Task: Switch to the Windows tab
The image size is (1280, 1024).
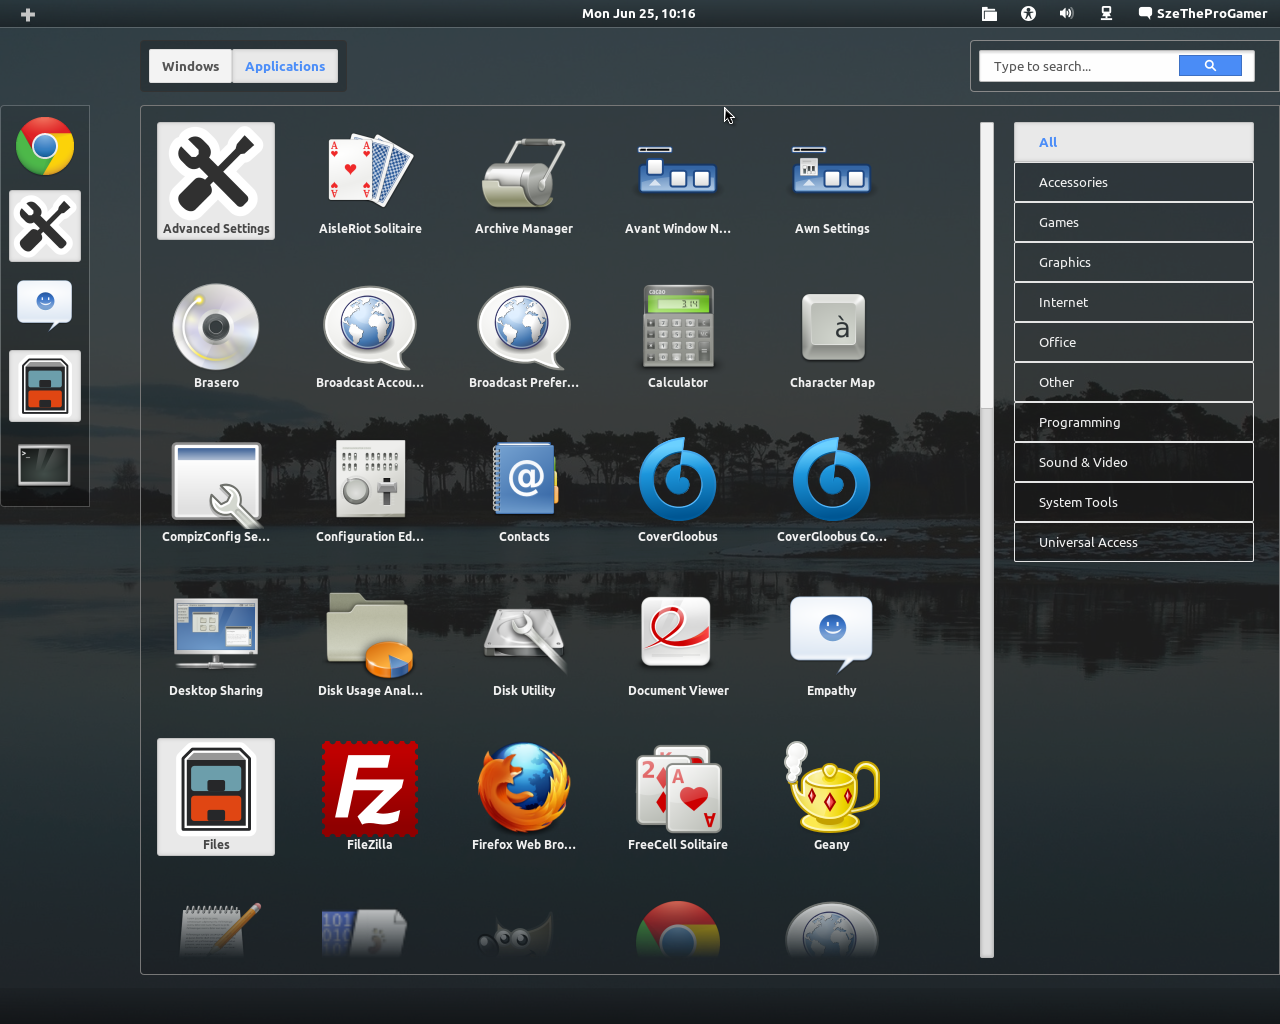Action: [191, 66]
